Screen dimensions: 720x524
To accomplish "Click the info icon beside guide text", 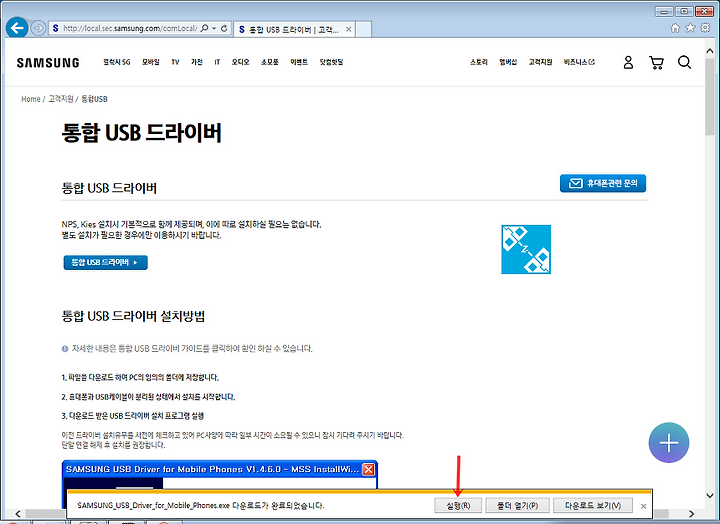I will click(65, 349).
